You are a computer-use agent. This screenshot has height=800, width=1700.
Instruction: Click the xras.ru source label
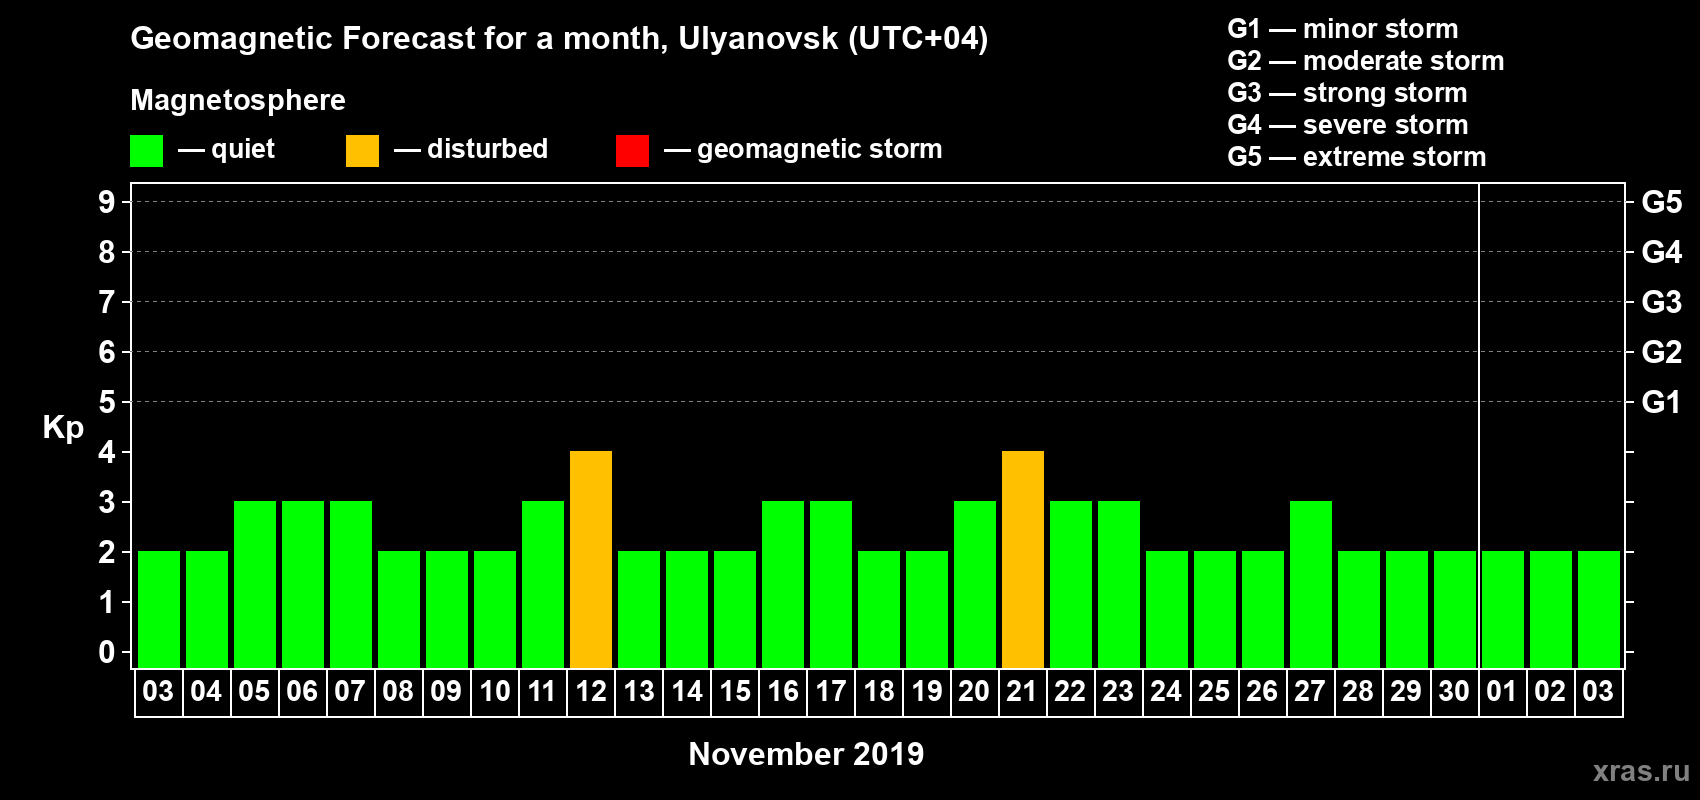(1641, 771)
